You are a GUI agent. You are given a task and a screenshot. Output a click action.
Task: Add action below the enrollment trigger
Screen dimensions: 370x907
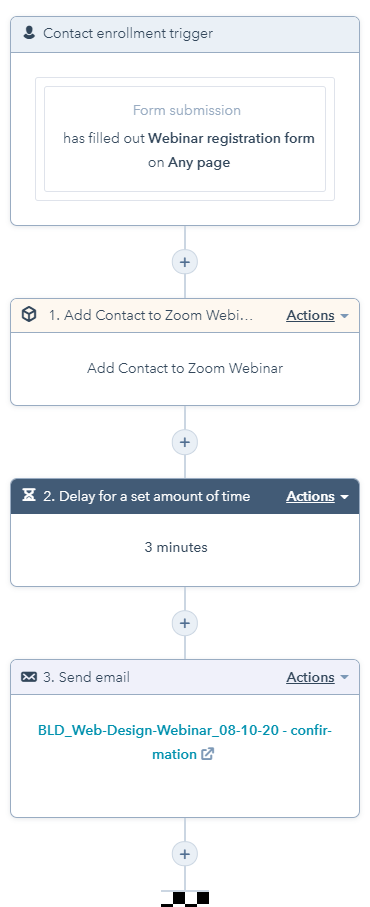point(185,262)
